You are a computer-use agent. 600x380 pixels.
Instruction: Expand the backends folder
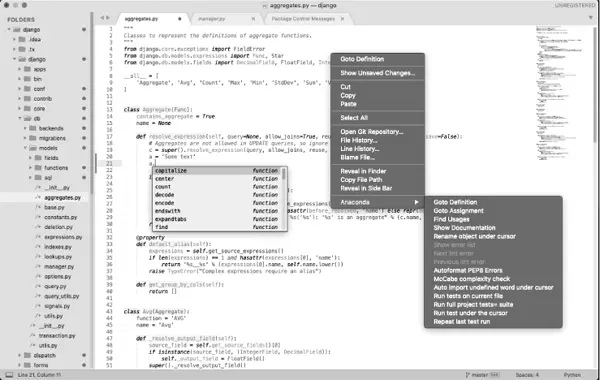tap(25, 128)
